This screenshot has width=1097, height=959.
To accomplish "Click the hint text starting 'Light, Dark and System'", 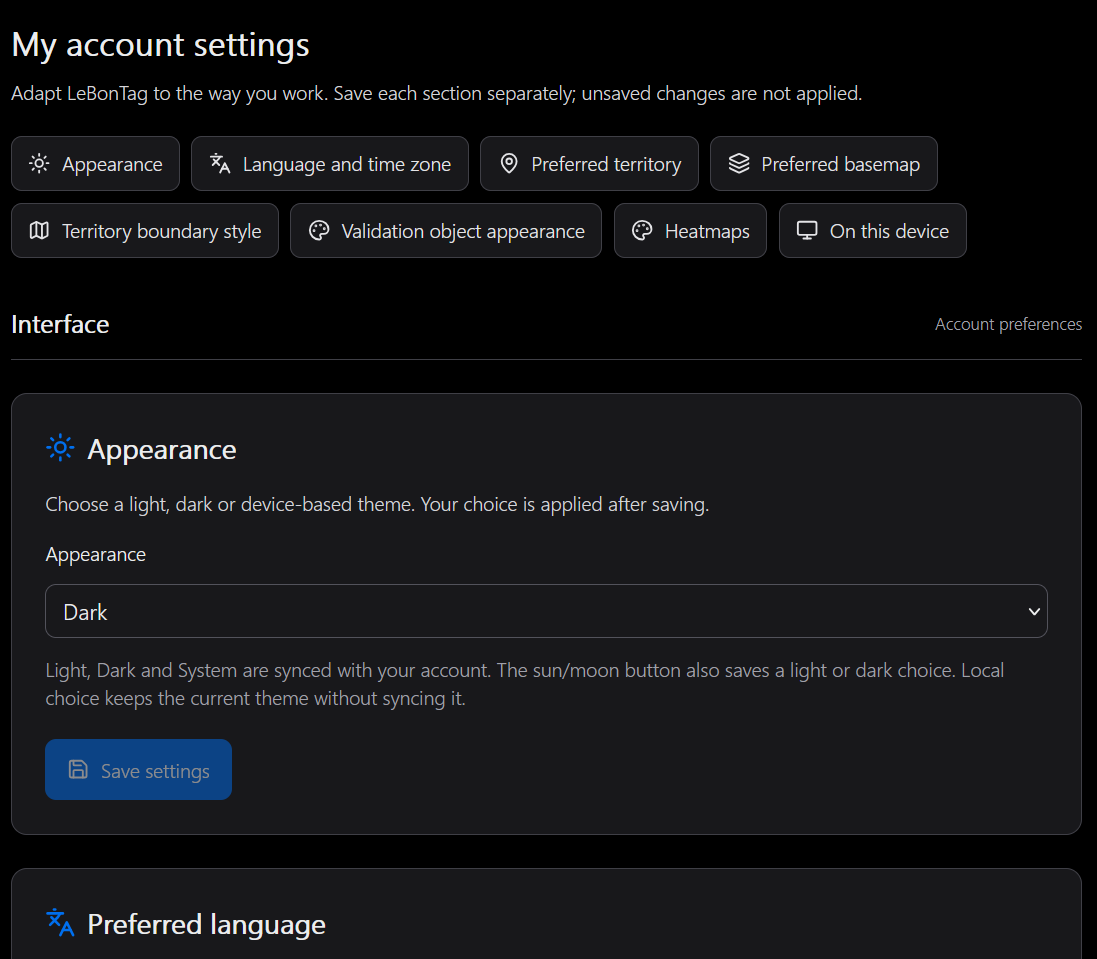I will tap(525, 684).
